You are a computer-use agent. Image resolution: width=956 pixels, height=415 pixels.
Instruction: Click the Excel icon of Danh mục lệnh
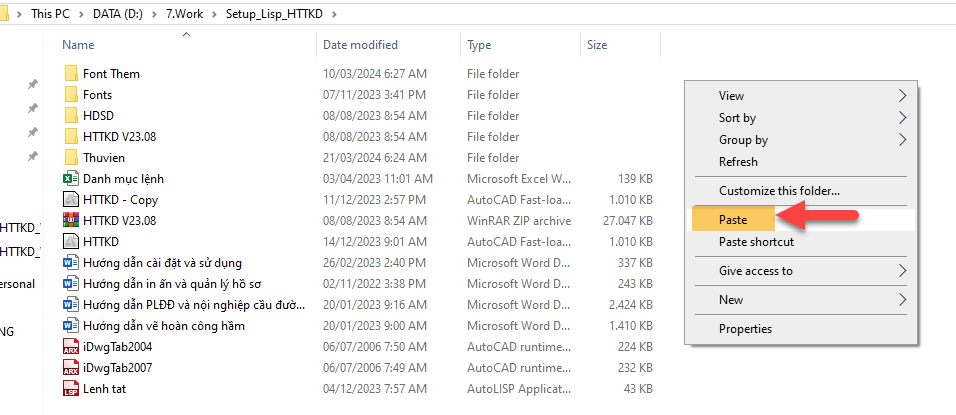(70, 179)
